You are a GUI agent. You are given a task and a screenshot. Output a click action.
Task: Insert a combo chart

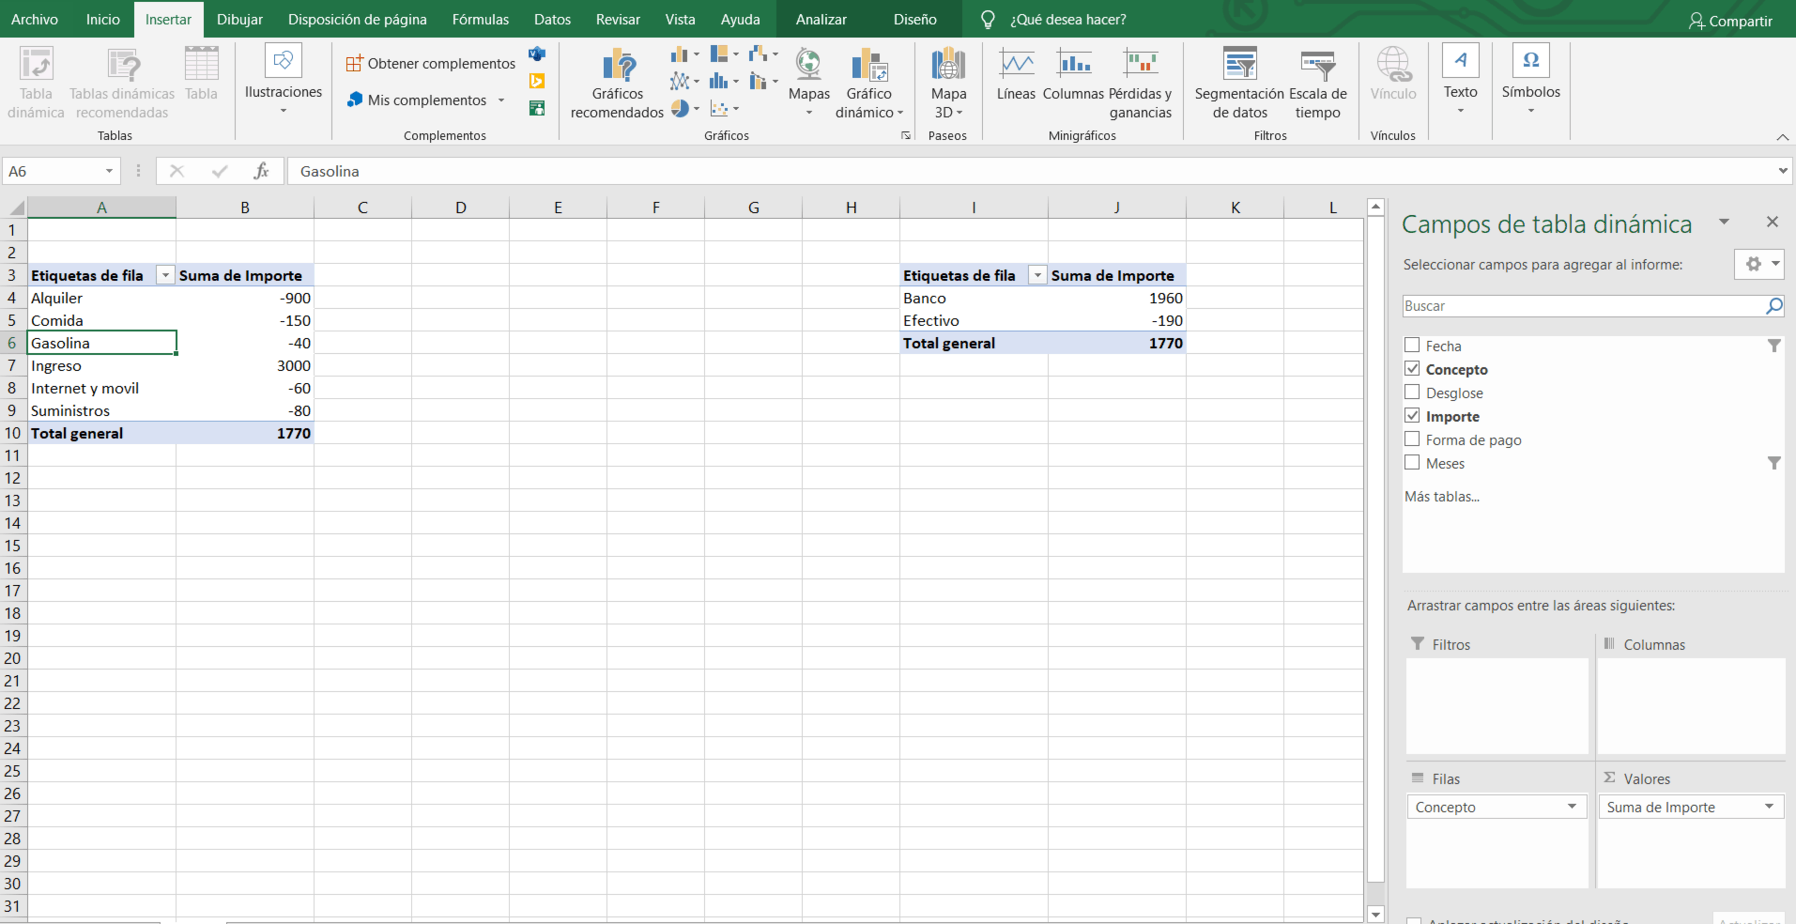[763, 81]
